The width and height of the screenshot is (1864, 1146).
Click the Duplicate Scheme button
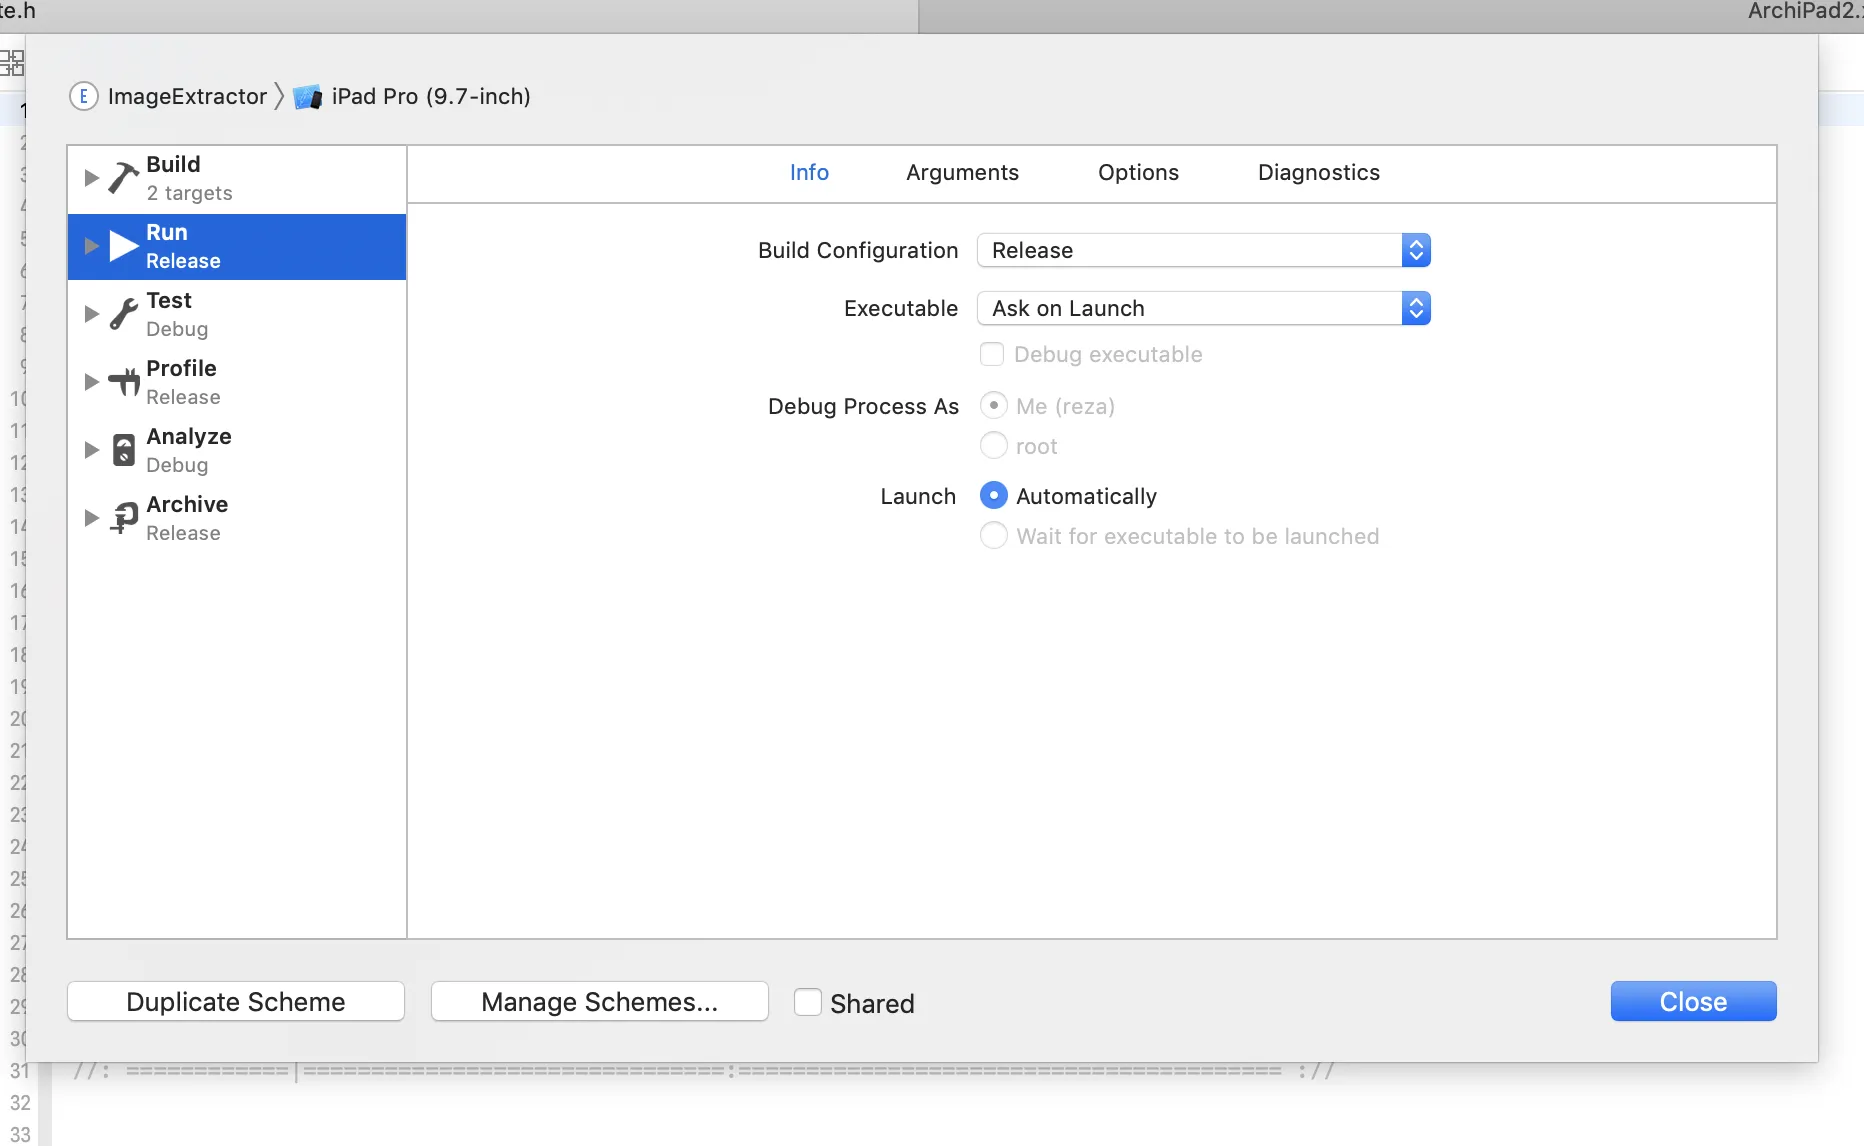pyautogui.click(x=236, y=1002)
